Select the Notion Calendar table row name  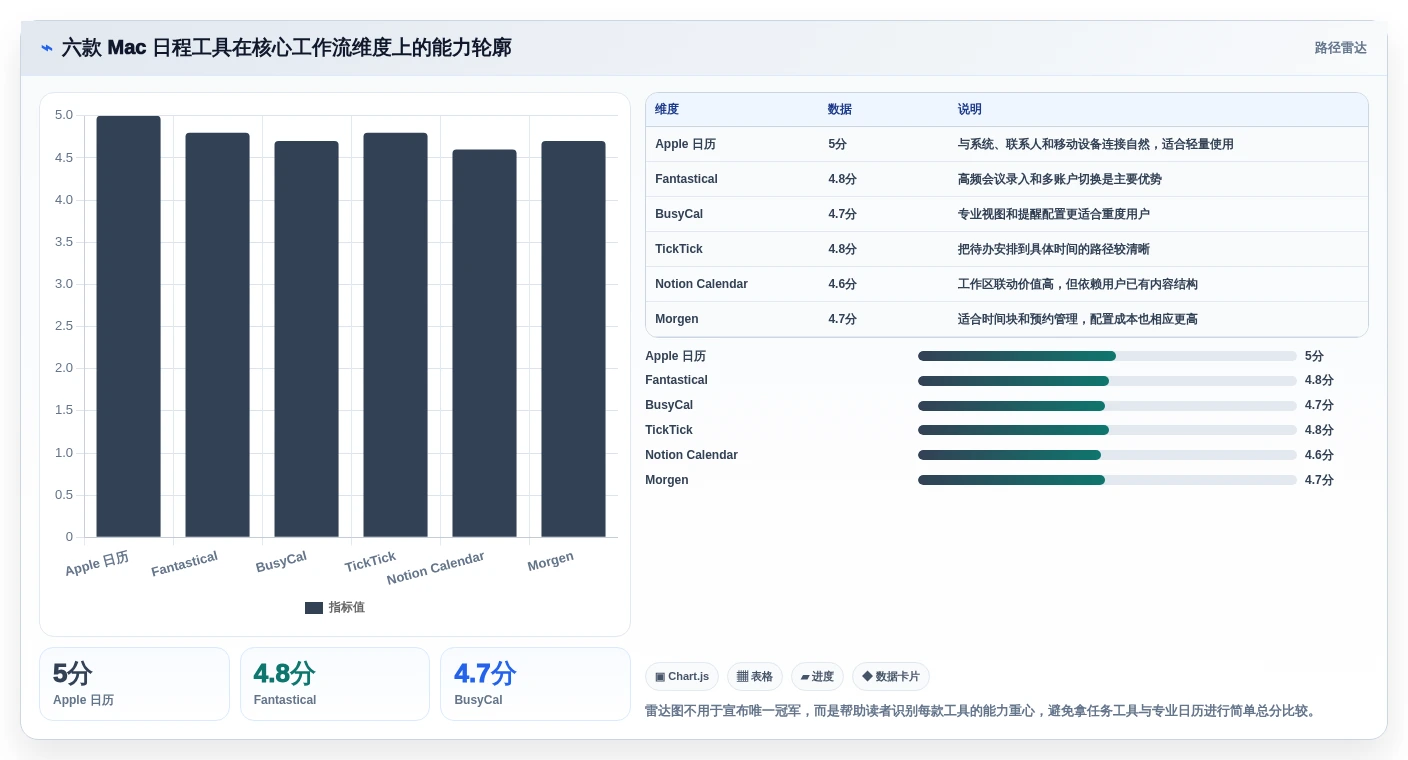coord(701,284)
